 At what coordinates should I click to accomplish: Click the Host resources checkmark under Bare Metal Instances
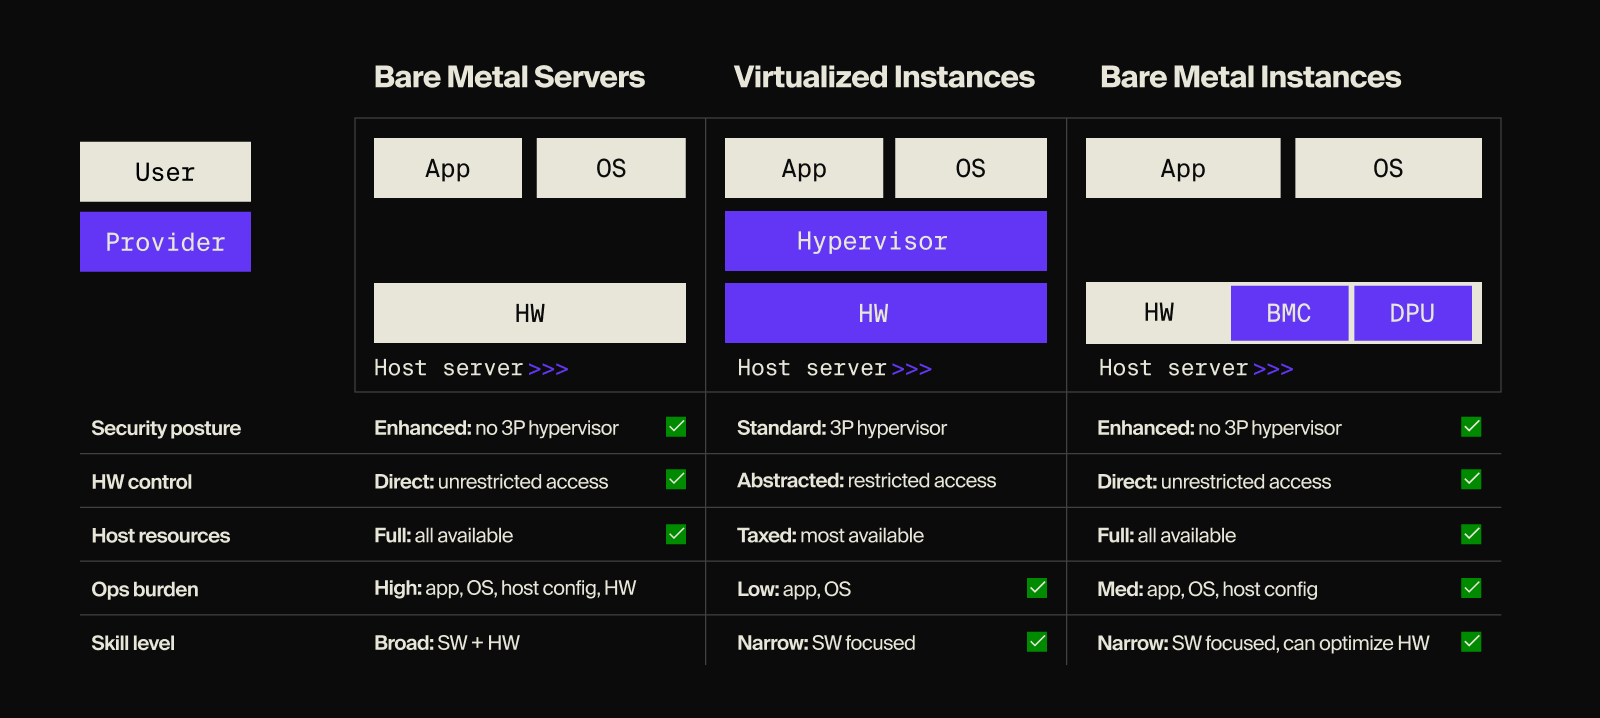coord(1471,534)
